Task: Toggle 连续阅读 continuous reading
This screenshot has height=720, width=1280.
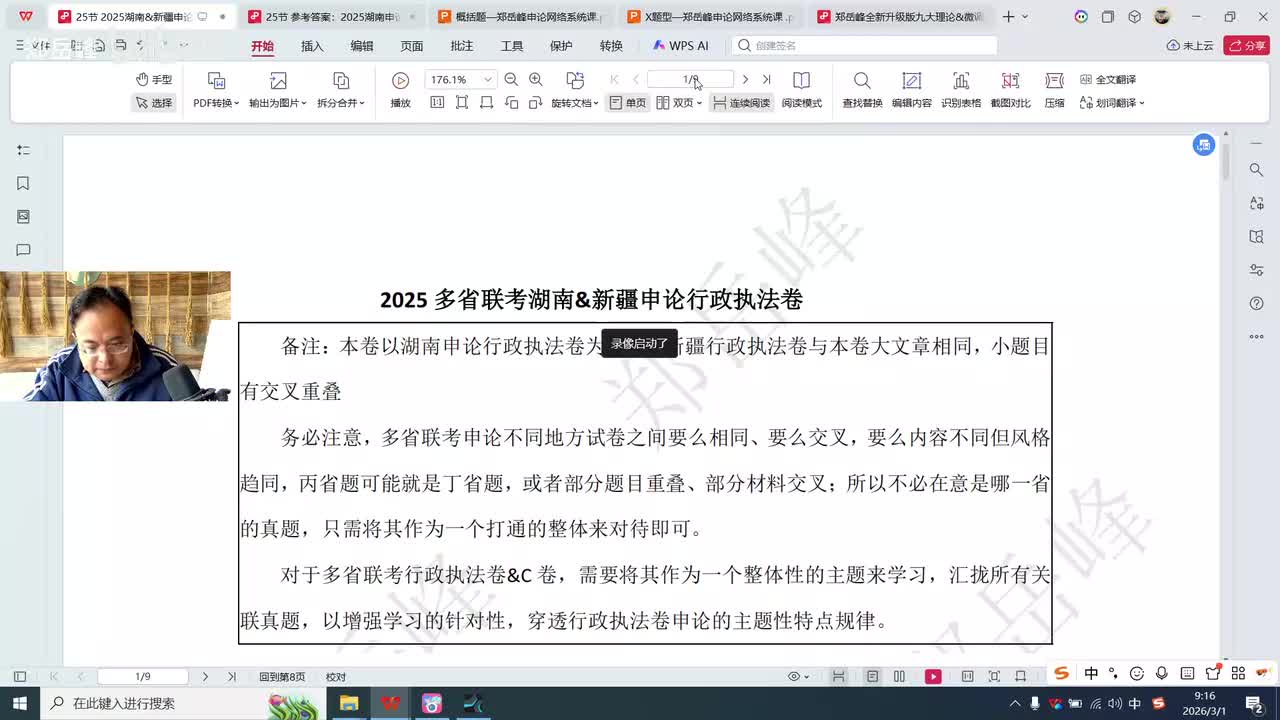Action: pos(741,102)
